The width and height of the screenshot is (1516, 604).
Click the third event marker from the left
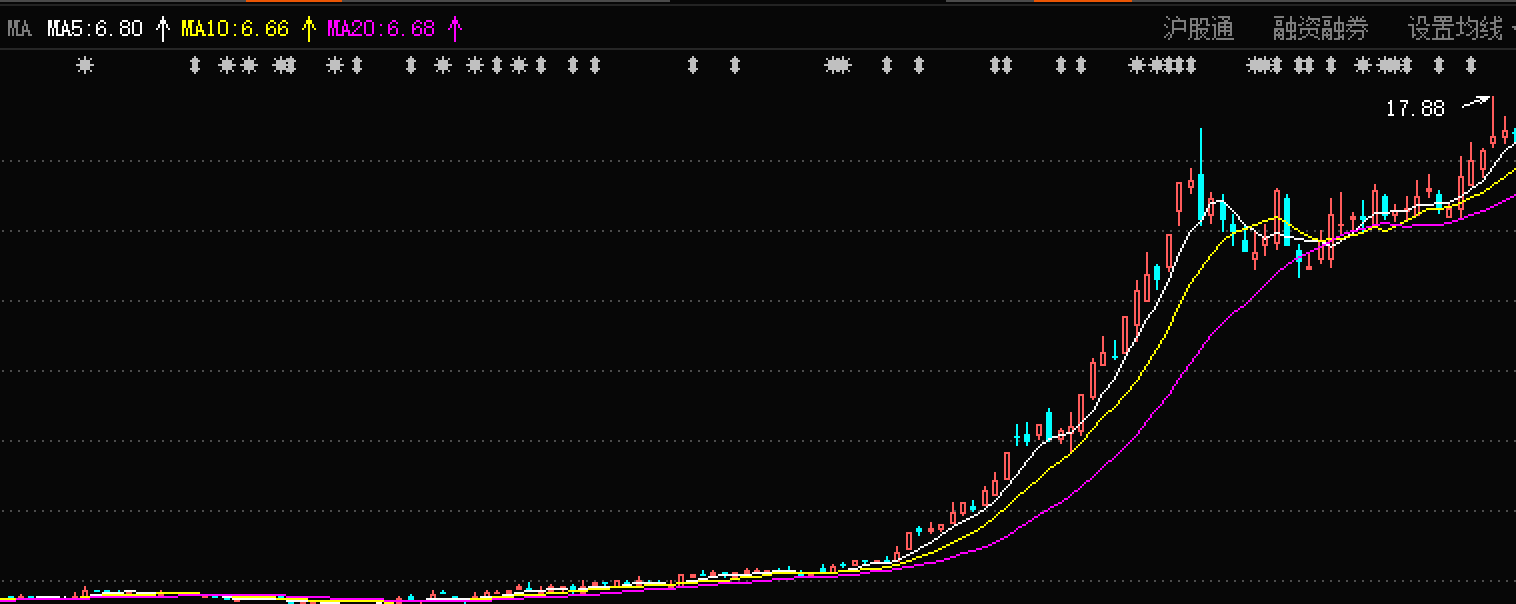click(227, 66)
